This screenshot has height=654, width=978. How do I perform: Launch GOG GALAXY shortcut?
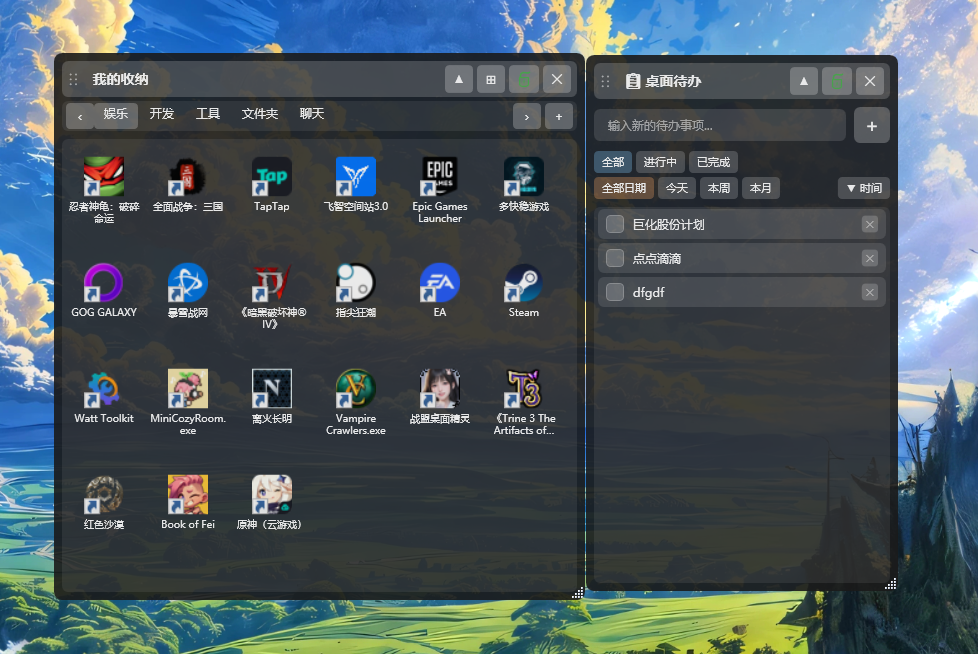(x=104, y=283)
